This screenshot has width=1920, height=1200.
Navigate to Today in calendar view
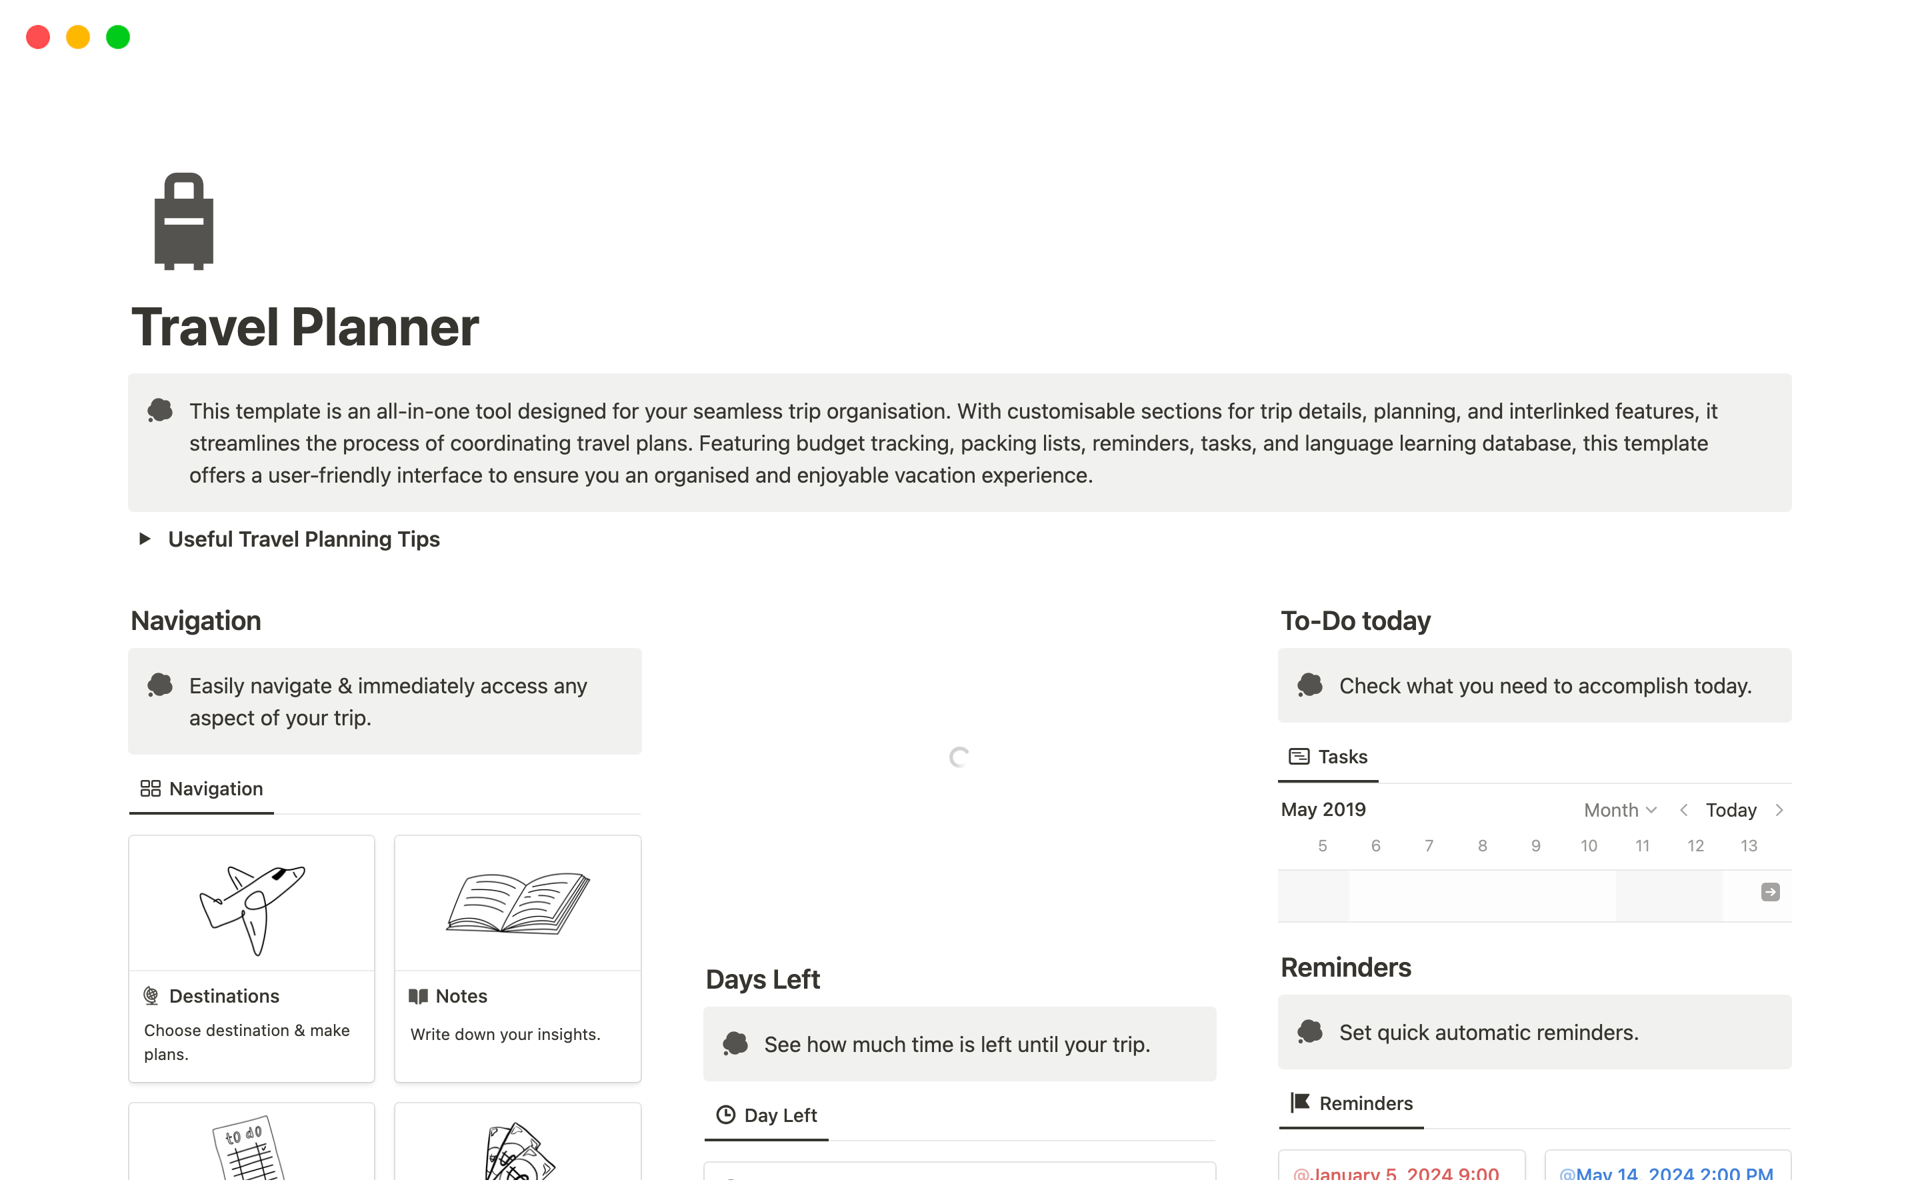tap(1731, 809)
